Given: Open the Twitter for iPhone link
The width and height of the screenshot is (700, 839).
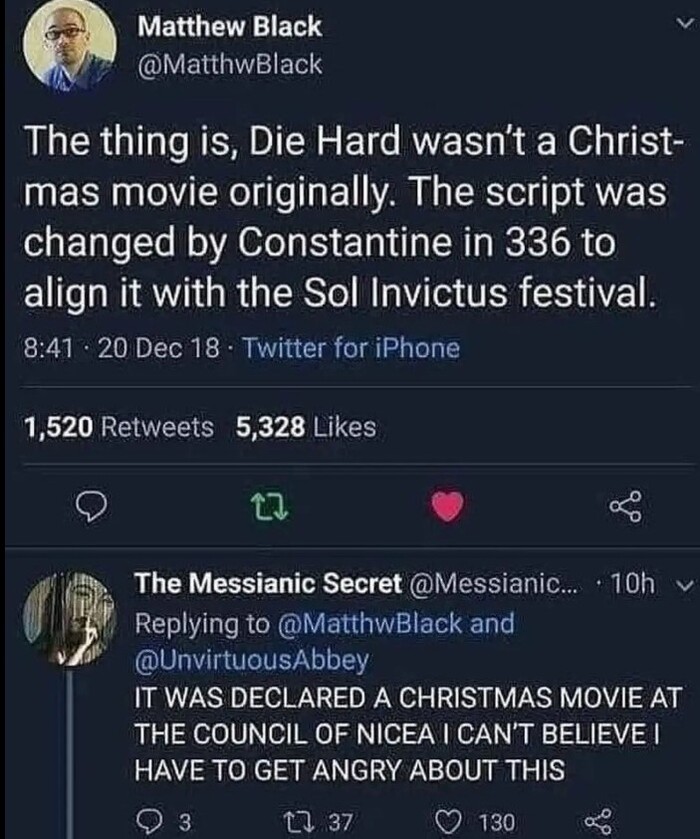Looking at the screenshot, I should coord(351,348).
